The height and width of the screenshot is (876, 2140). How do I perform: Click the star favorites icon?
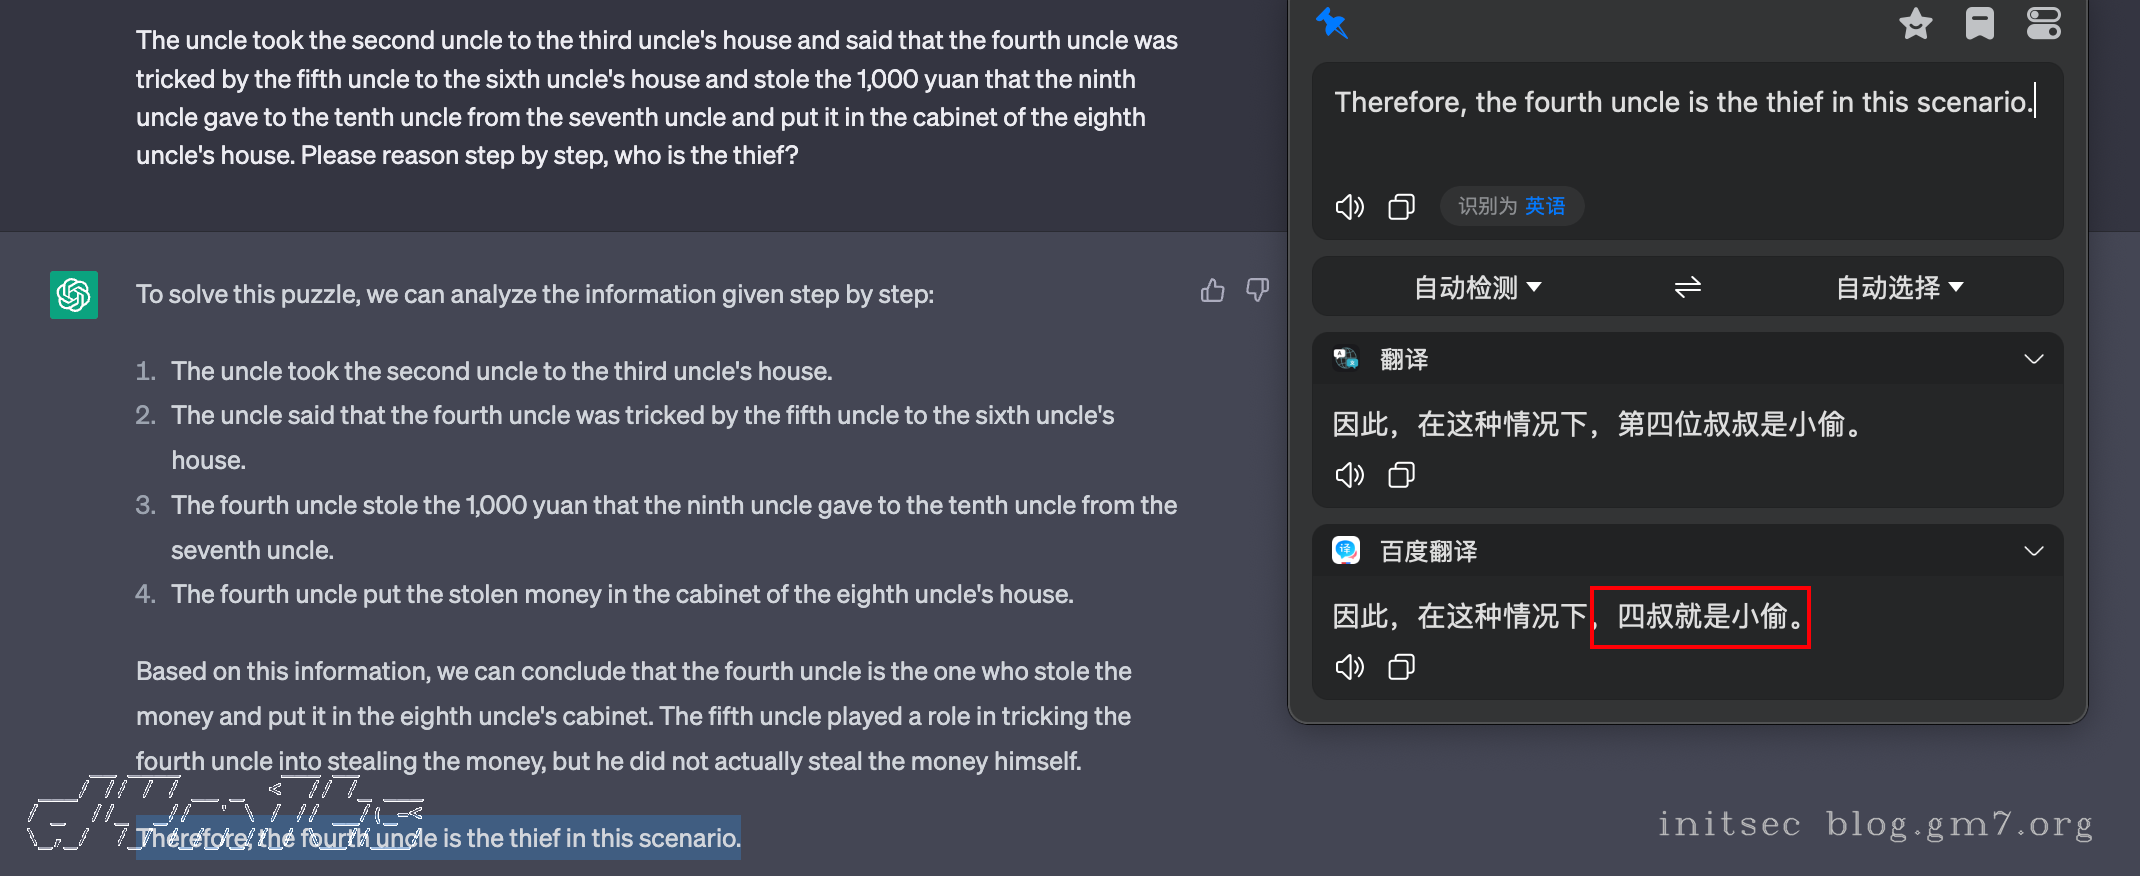pos(1915,23)
